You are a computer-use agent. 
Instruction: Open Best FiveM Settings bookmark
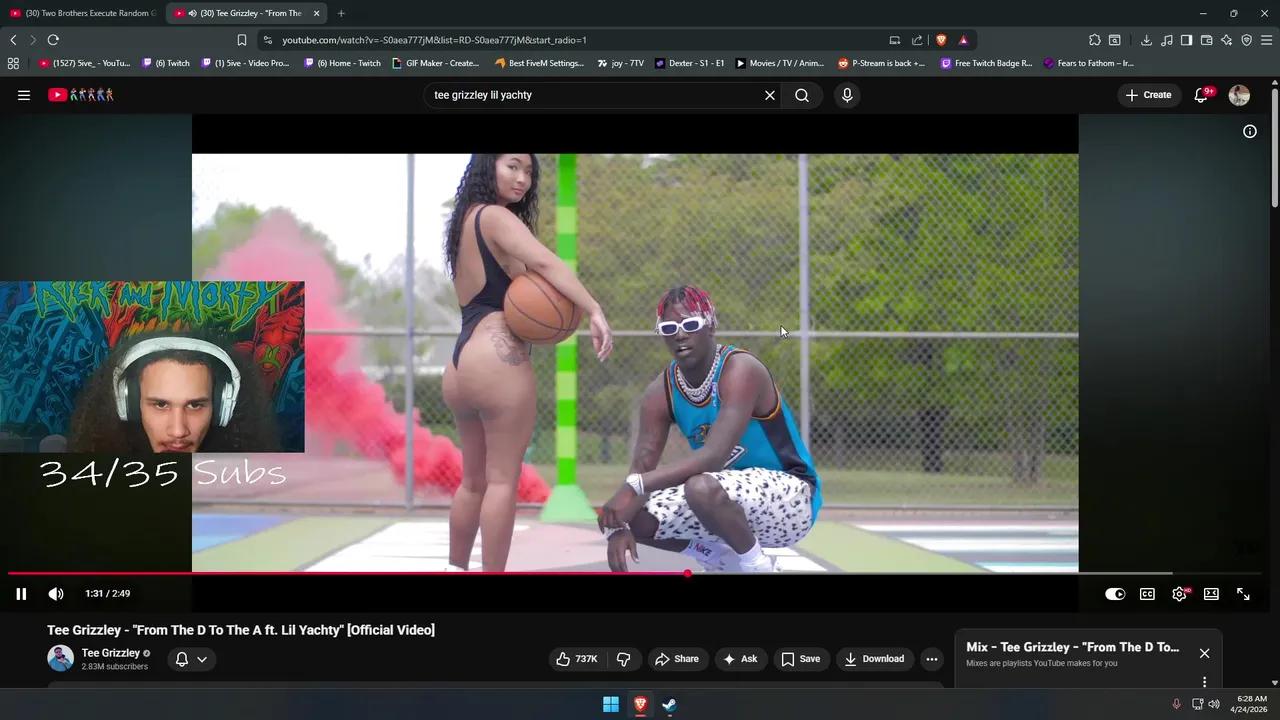click(539, 63)
